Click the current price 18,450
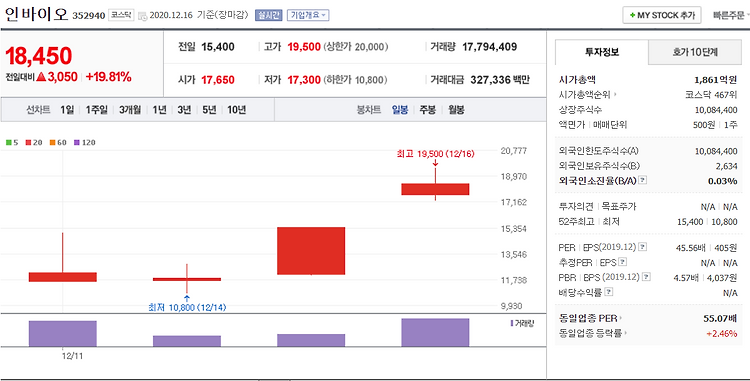 point(39,56)
